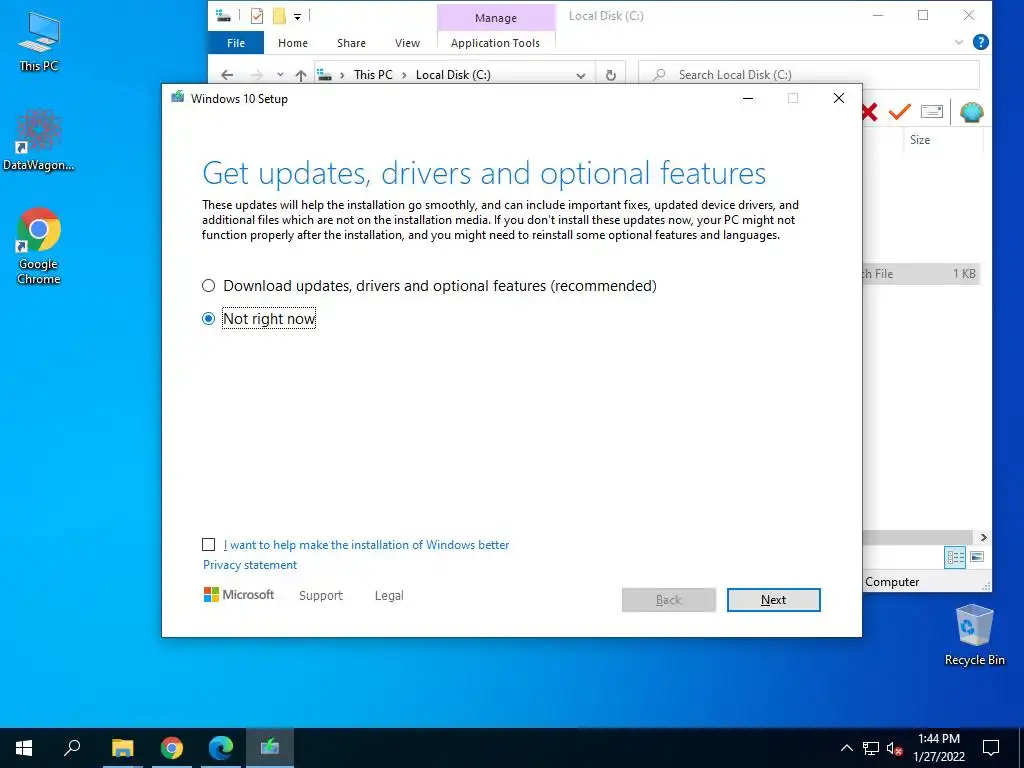The height and width of the screenshot is (768, 1024).
Task: Open the Application Tools tab
Action: click(x=495, y=43)
